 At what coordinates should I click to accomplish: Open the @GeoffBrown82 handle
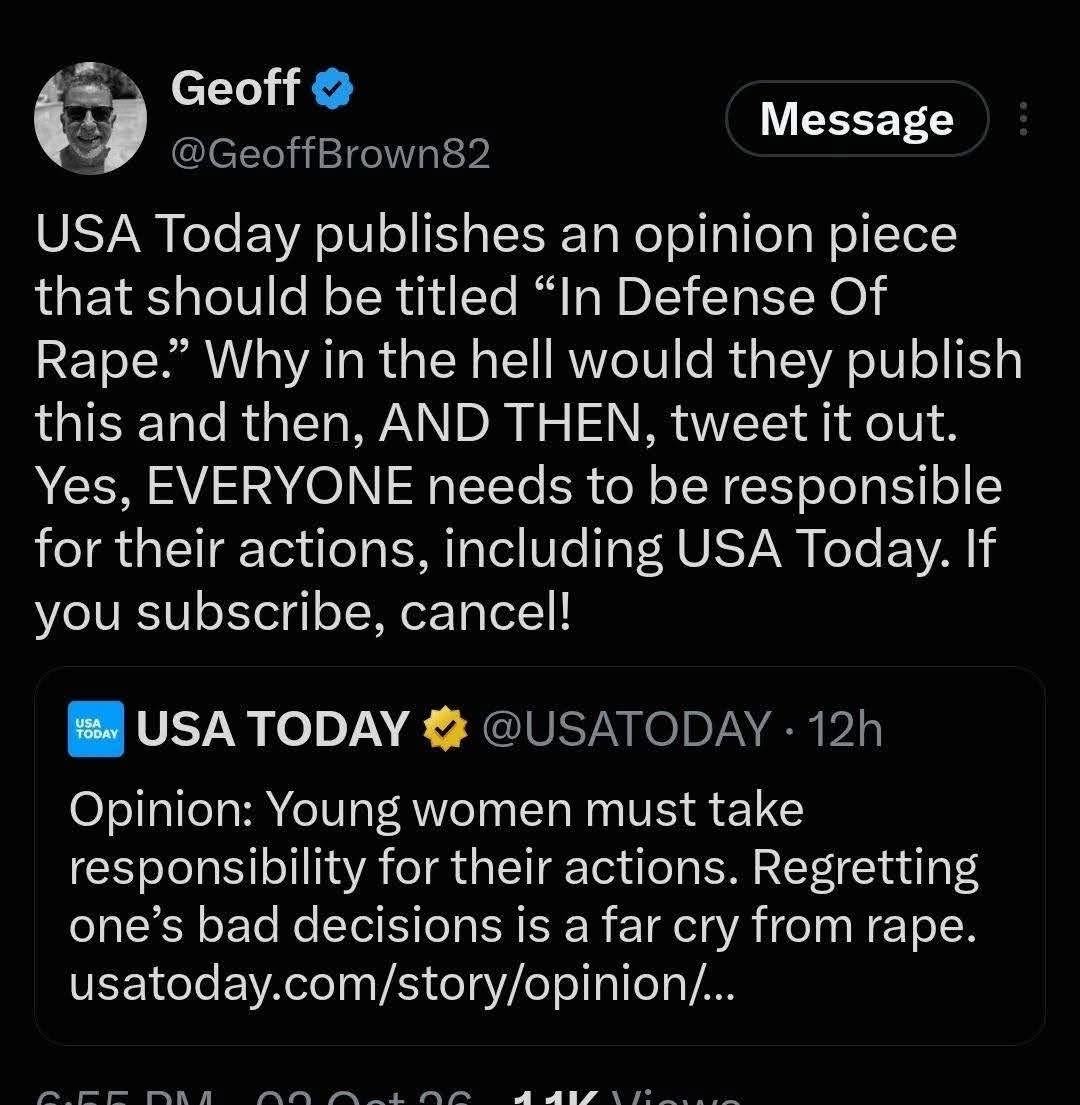click(x=330, y=154)
